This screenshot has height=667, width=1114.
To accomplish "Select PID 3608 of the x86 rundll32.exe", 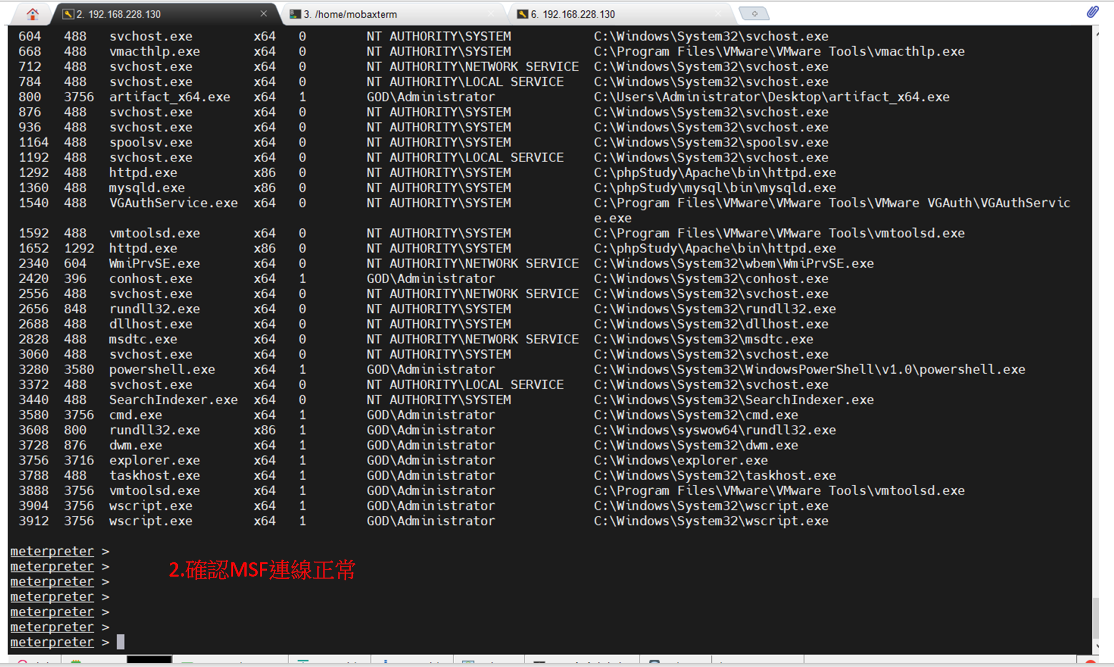I will point(33,430).
